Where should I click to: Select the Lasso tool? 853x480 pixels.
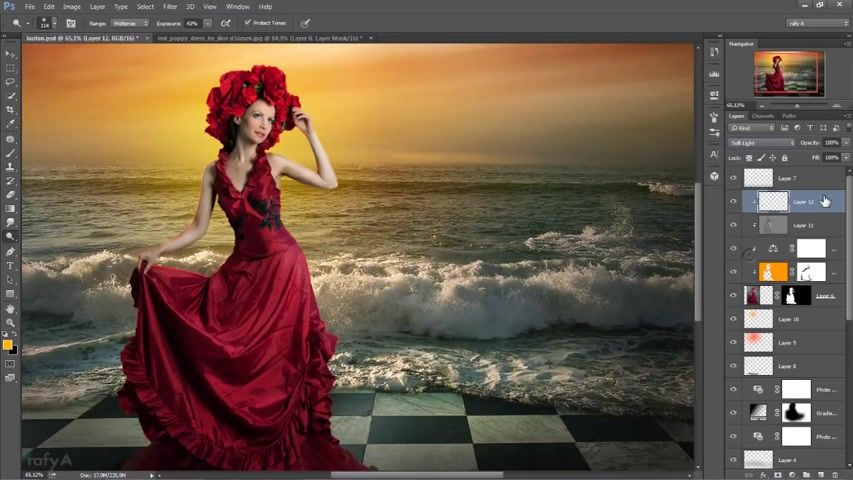tap(10, 82)
